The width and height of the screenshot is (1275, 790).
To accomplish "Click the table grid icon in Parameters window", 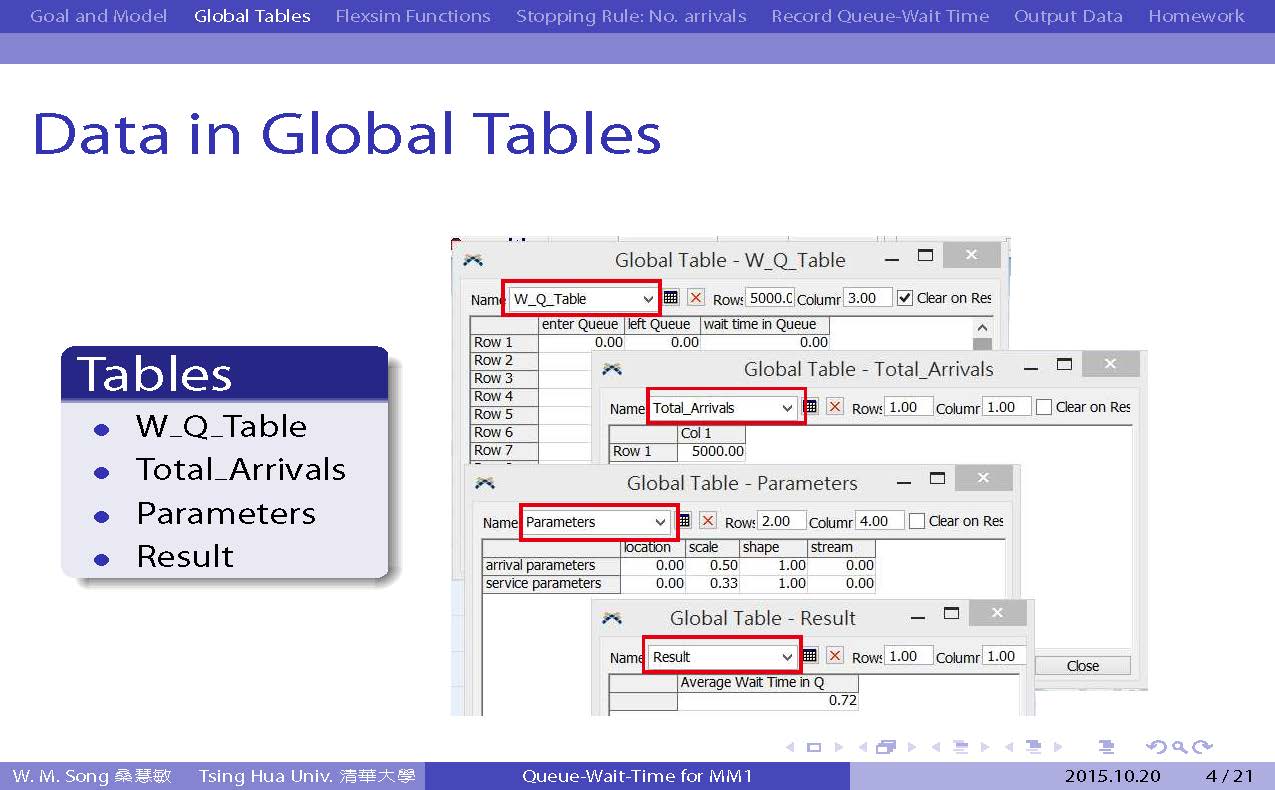I will click(684, 521).
